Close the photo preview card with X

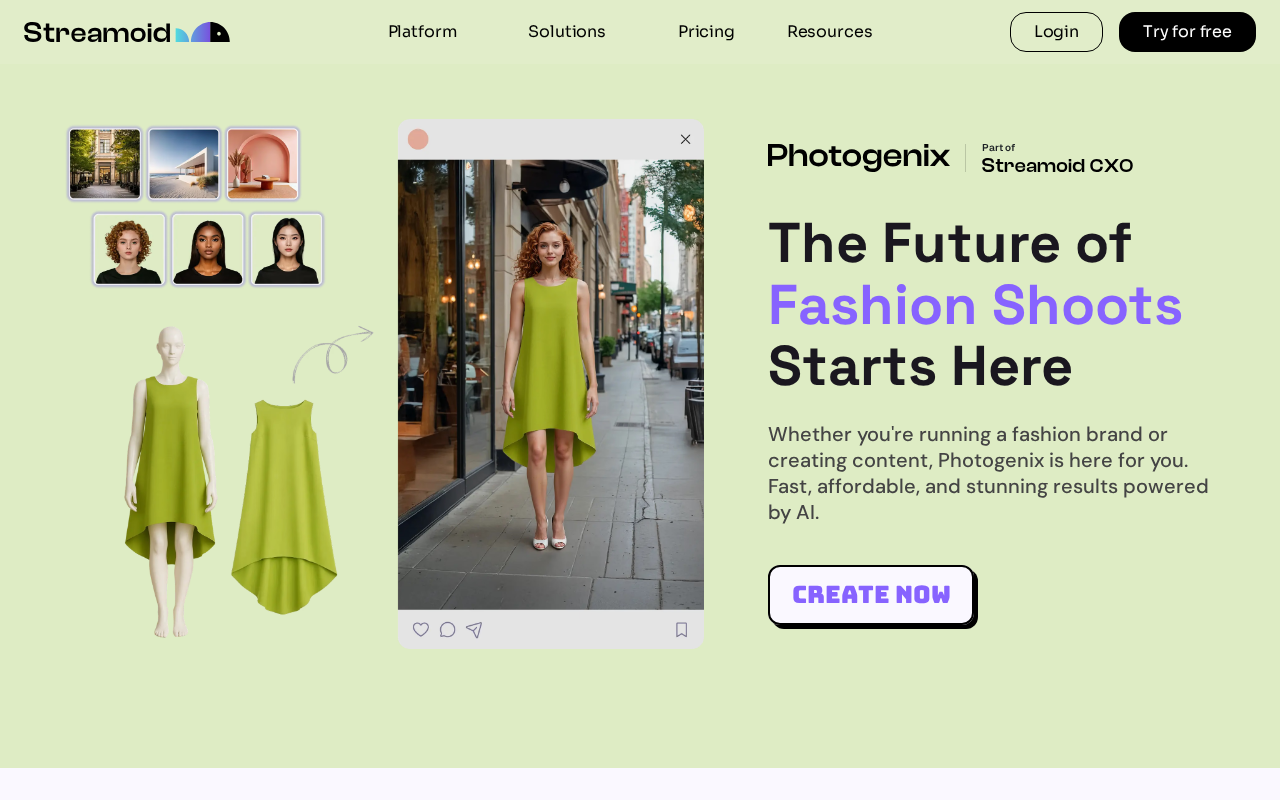(685, 140)
